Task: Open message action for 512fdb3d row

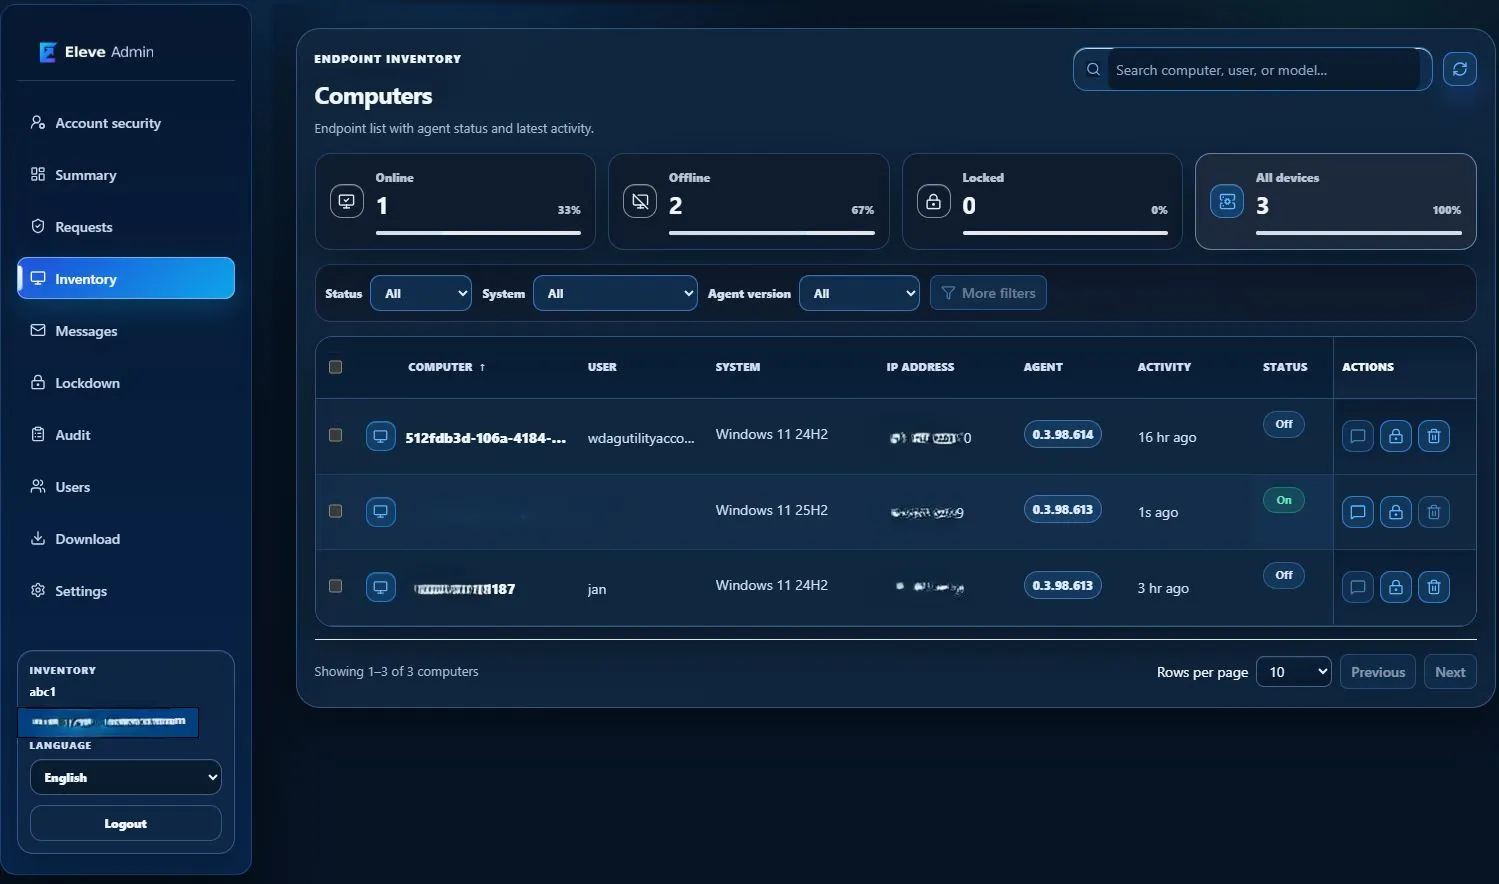Action: tap(1357, 436)
